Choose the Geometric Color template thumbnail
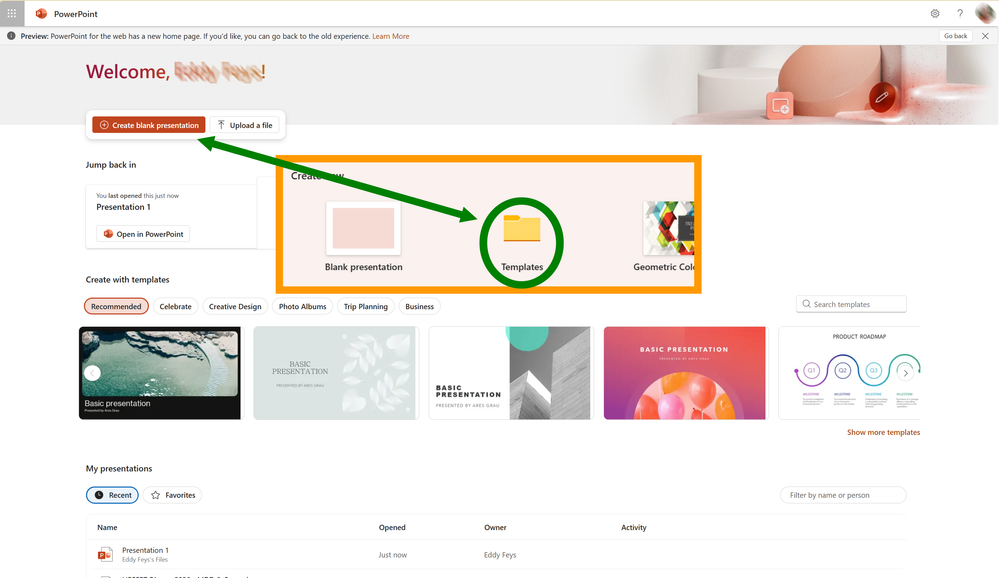Screen dimensions: 999x578 (668, 228)
